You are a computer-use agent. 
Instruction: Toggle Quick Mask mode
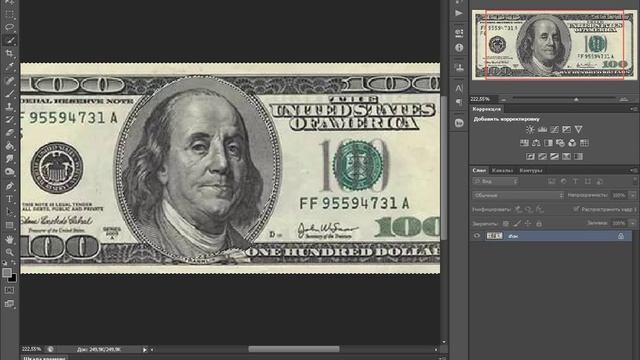[9, 290]
